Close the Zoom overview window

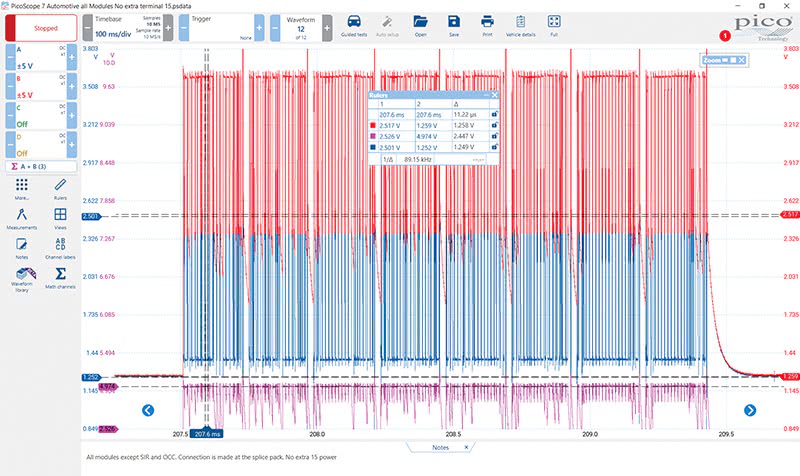click(x=741, y=60)
